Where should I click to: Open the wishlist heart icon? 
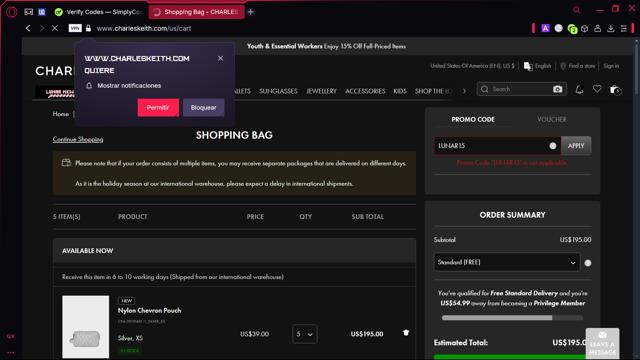(x=597, y=89)
